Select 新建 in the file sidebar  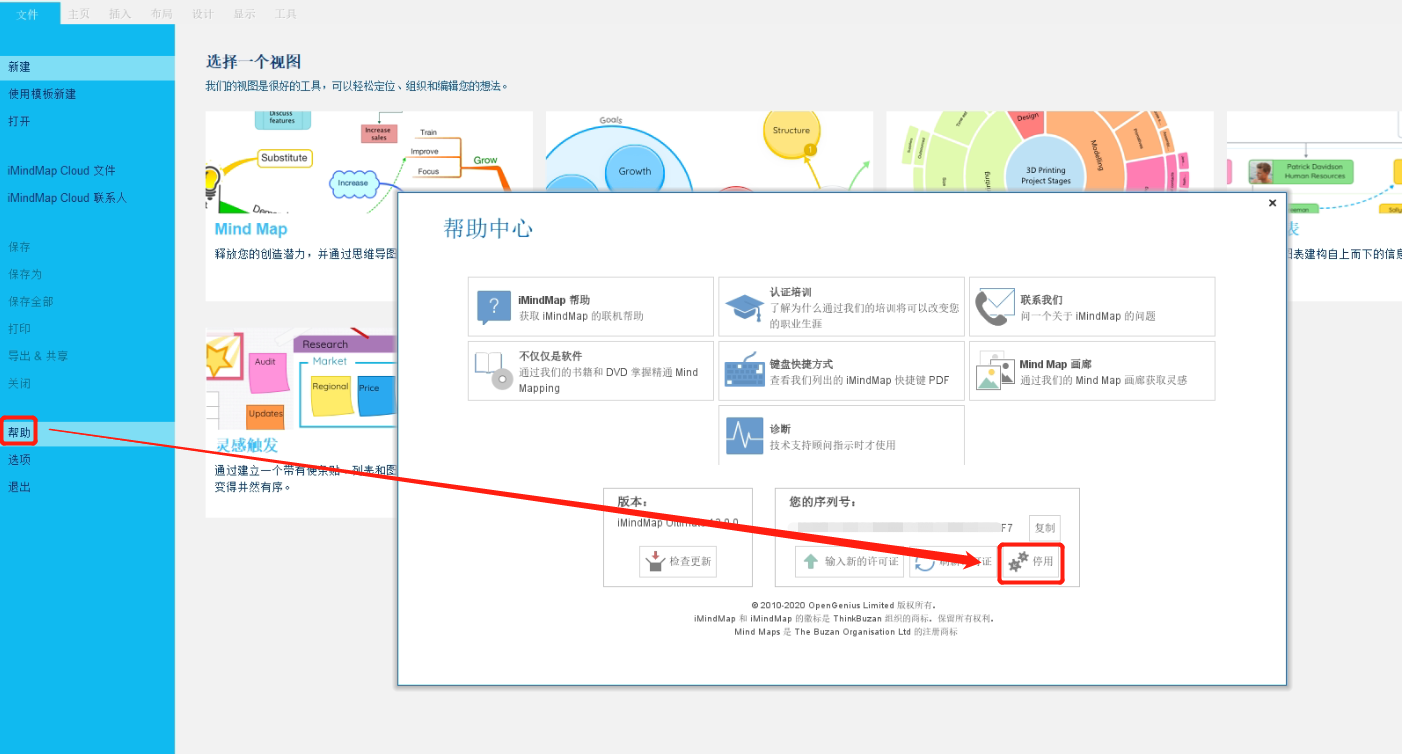pyautogui.click(x=20, y=67)
